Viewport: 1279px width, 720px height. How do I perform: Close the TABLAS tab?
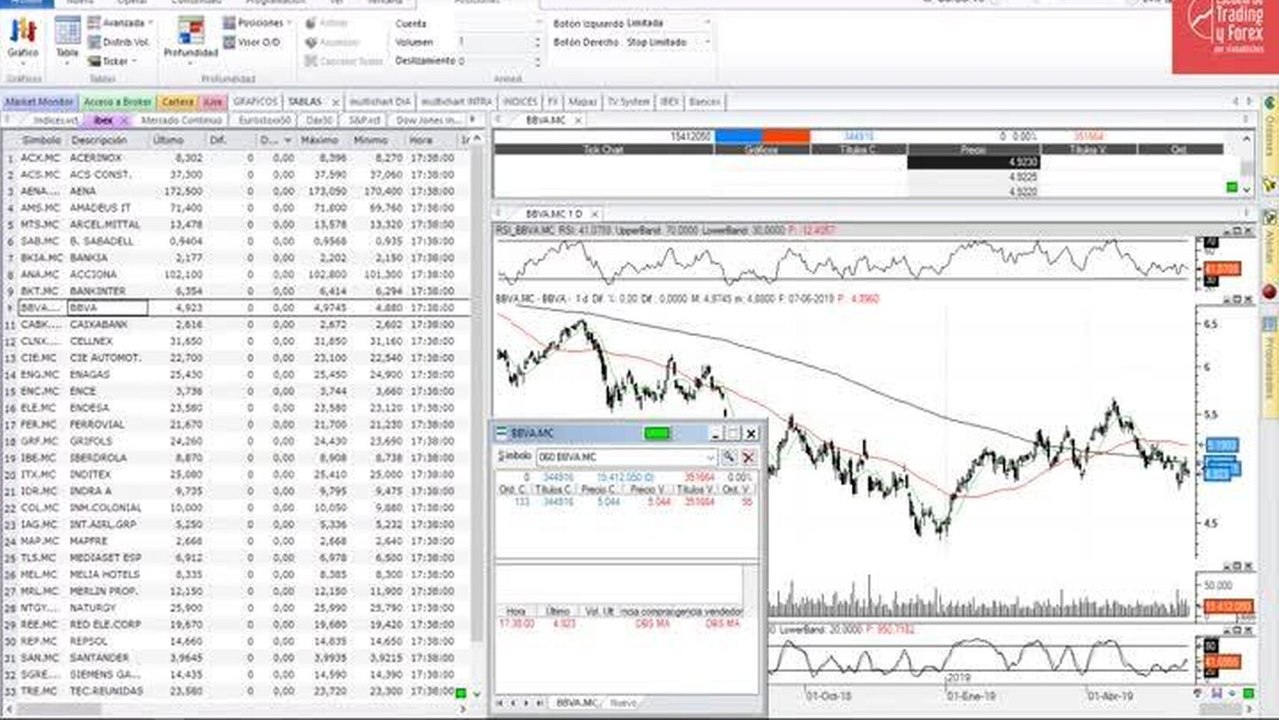coord(334,102)
